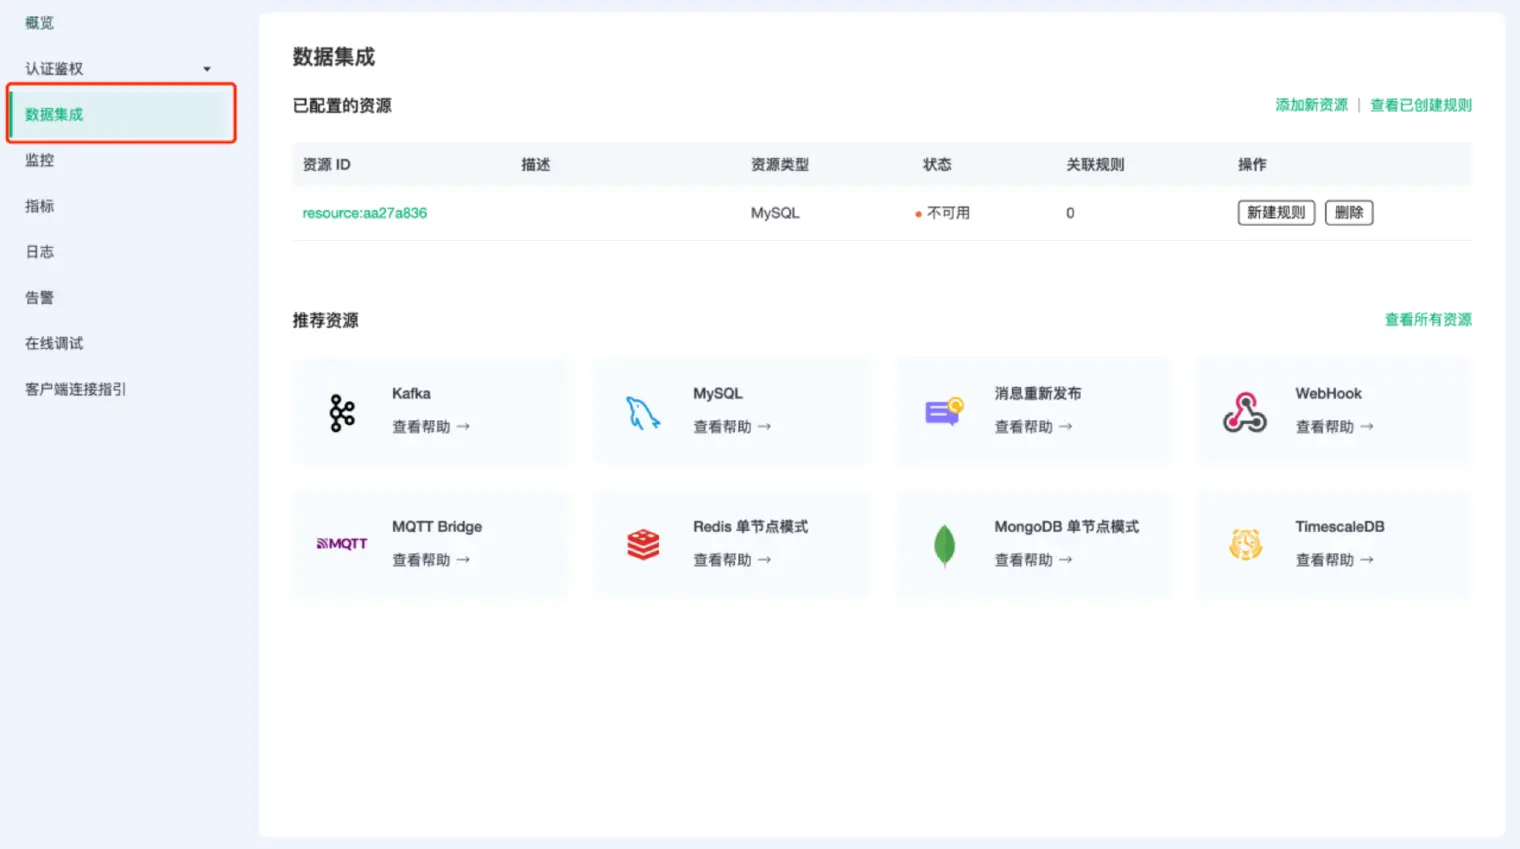Click the MongoDB 单节点模式 card title
1520x849 pixels.
(x=1066, y=527)
